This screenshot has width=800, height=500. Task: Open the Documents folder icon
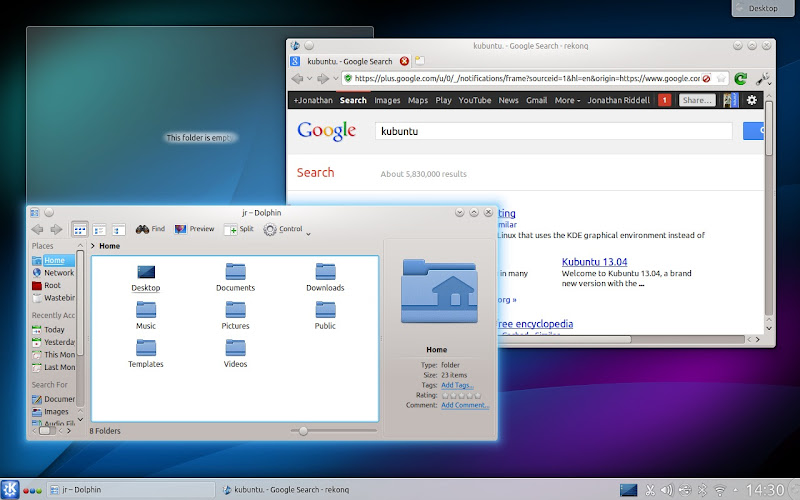[x=236, y=272]
